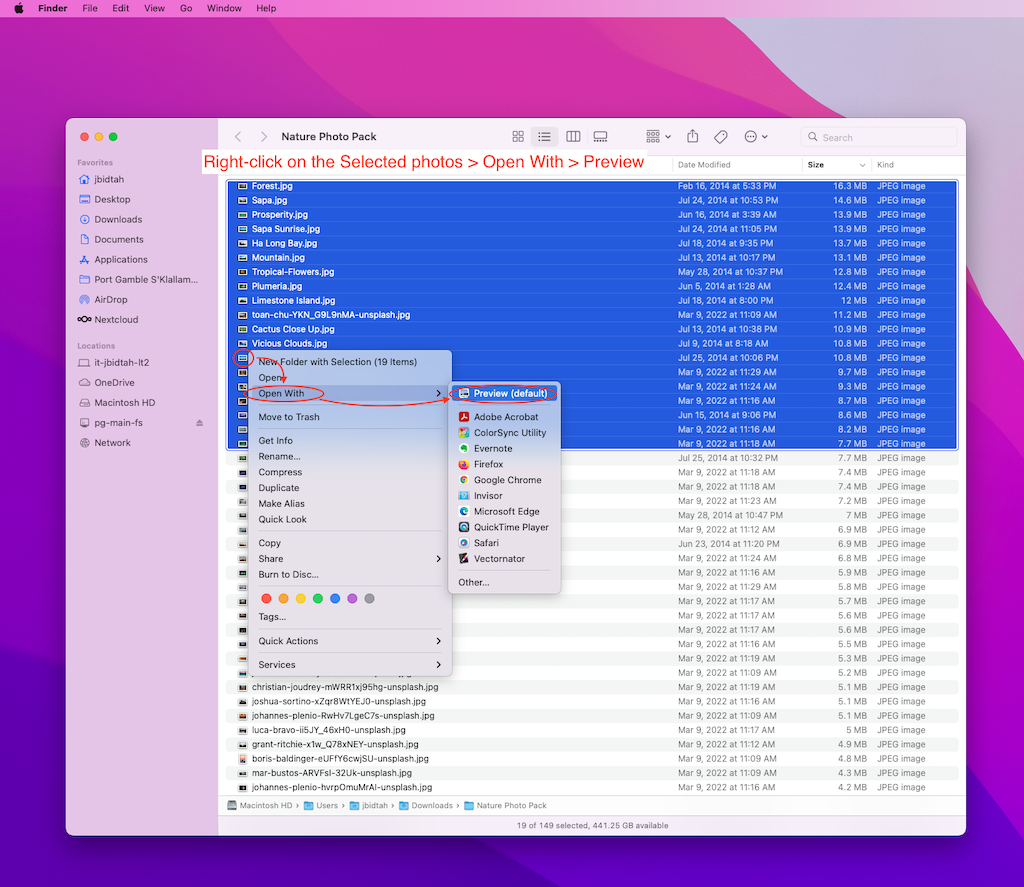Click Macintosh HD in path bar
Viewport: 1024px width, 887px height.
point(260,805)
